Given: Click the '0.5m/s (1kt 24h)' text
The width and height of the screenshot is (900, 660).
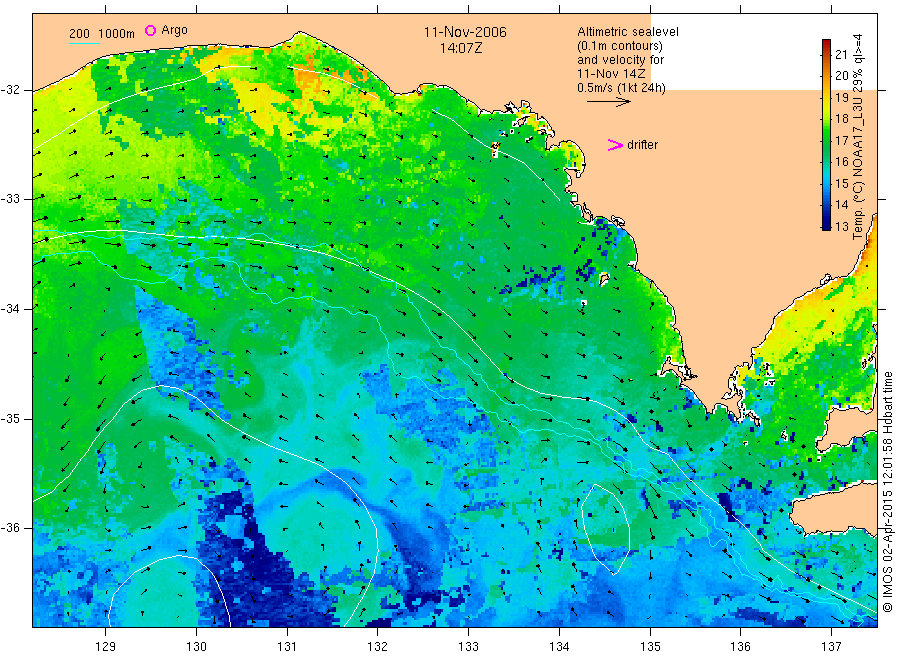Looking at the screenshot, I should tap(621, 88).
